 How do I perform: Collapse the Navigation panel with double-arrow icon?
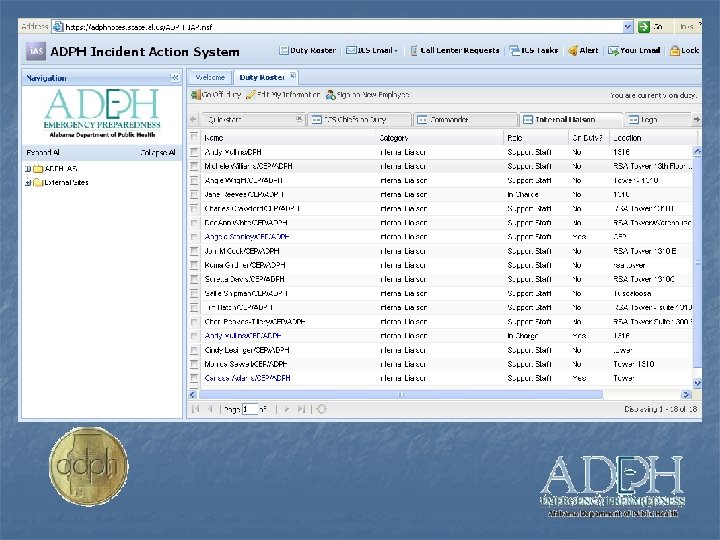click(x=175, y=78)
